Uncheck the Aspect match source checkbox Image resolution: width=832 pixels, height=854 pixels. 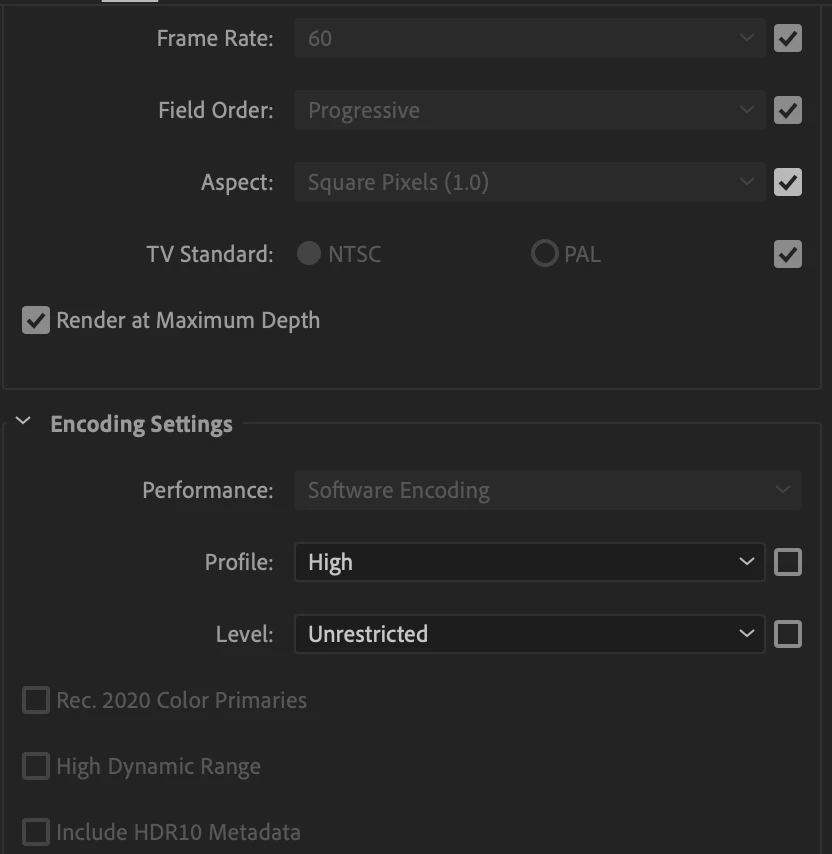point(788,182)
